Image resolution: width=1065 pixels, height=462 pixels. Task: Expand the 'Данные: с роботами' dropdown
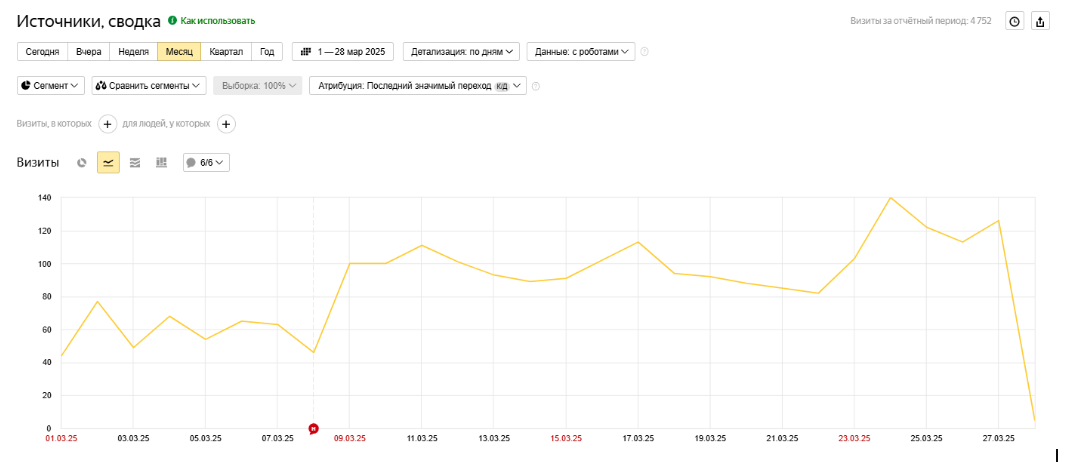(x=581, y=52)
